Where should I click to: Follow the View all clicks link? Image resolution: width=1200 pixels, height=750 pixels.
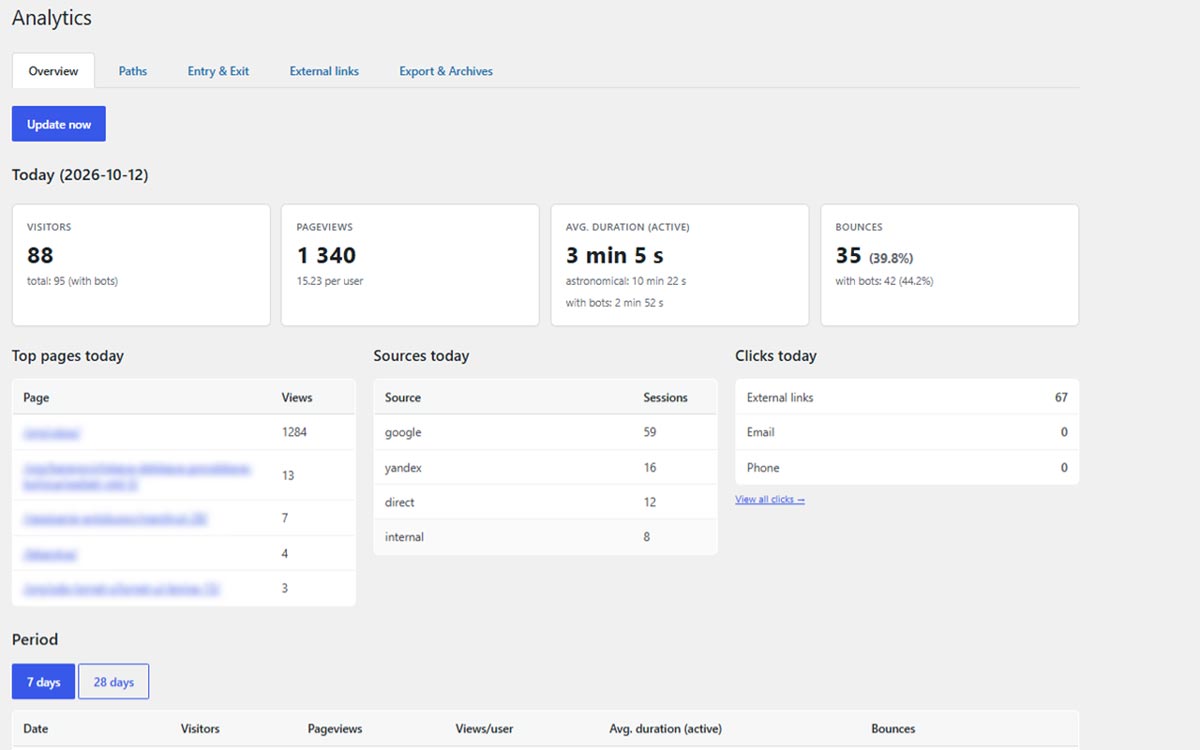pyautogui.click(x=770, y=499)
